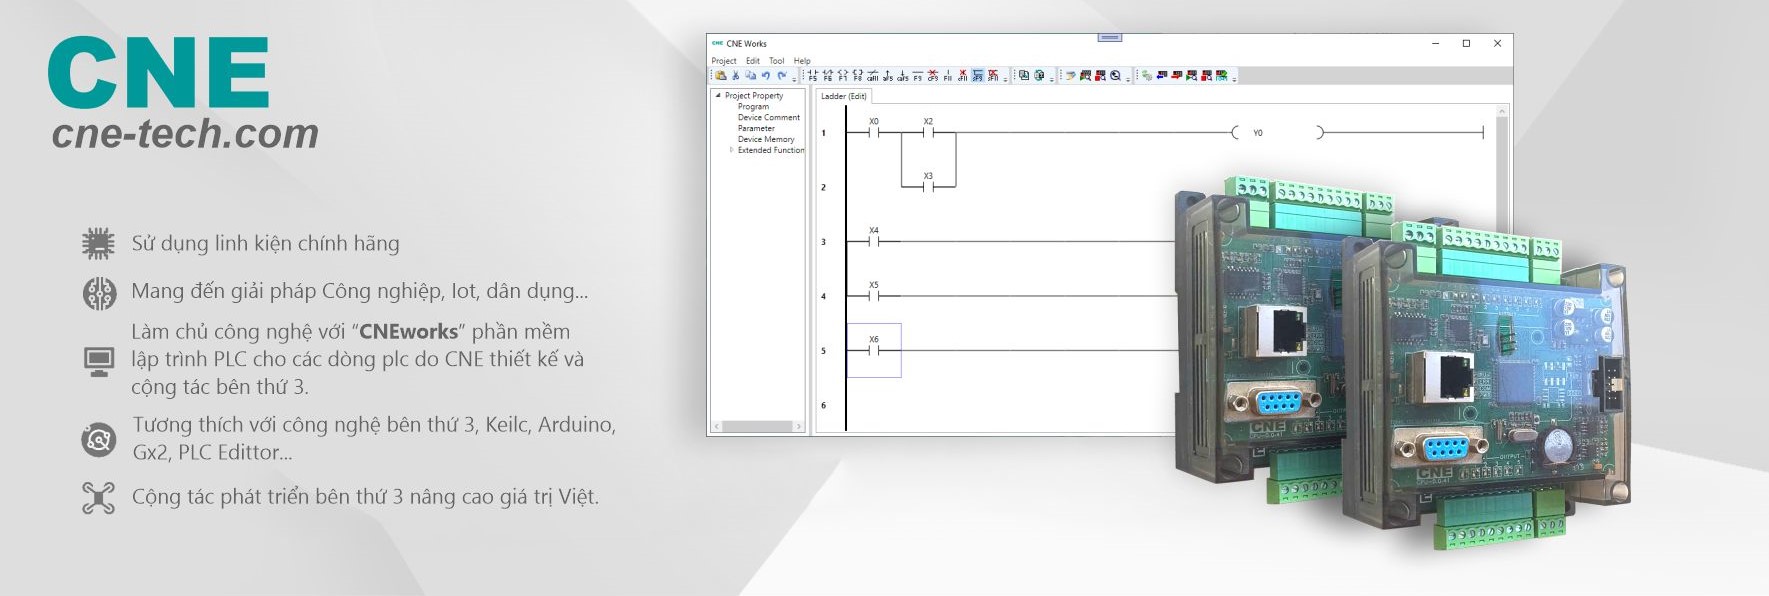This screenshot has width=1769, height=596.
Task: Select Project Property tree root label
Action: coord(754,96)
